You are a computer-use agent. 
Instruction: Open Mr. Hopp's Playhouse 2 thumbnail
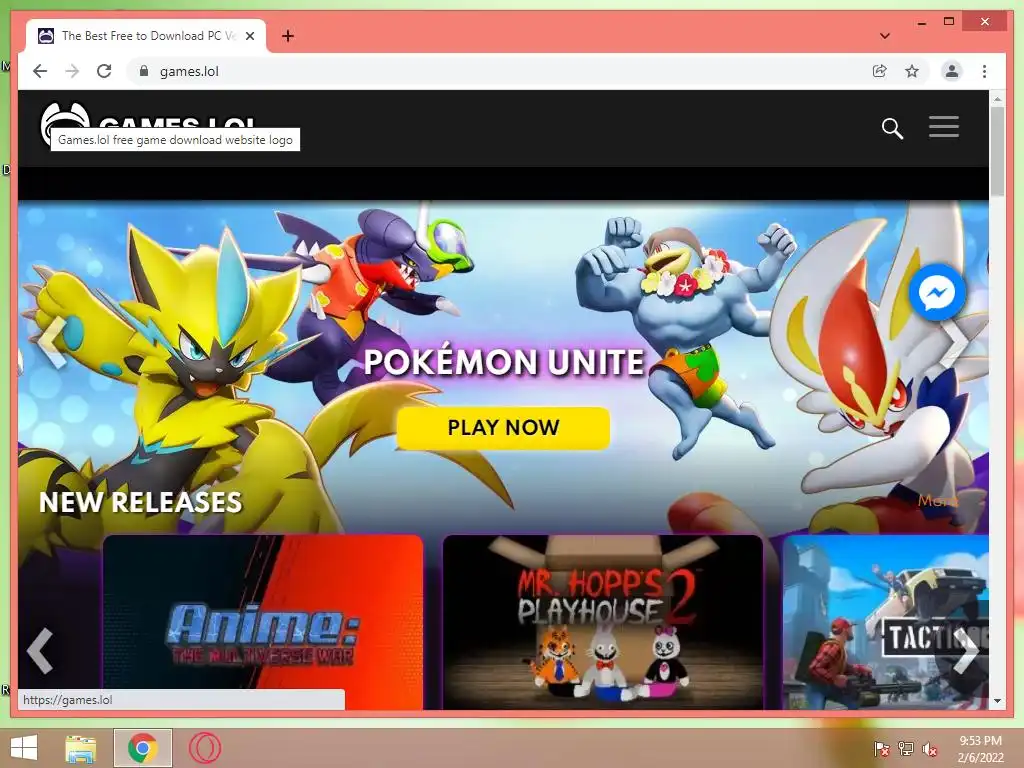pos(603,622)
